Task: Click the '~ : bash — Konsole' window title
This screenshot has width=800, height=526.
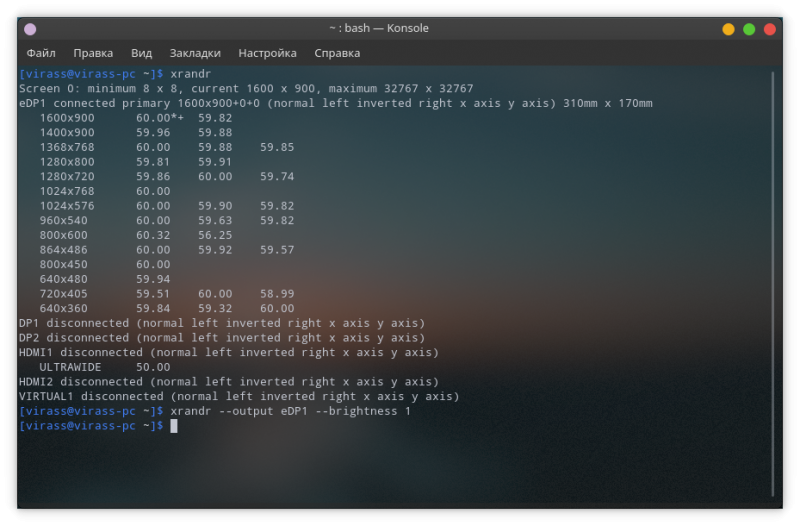Action: [400, 30]
